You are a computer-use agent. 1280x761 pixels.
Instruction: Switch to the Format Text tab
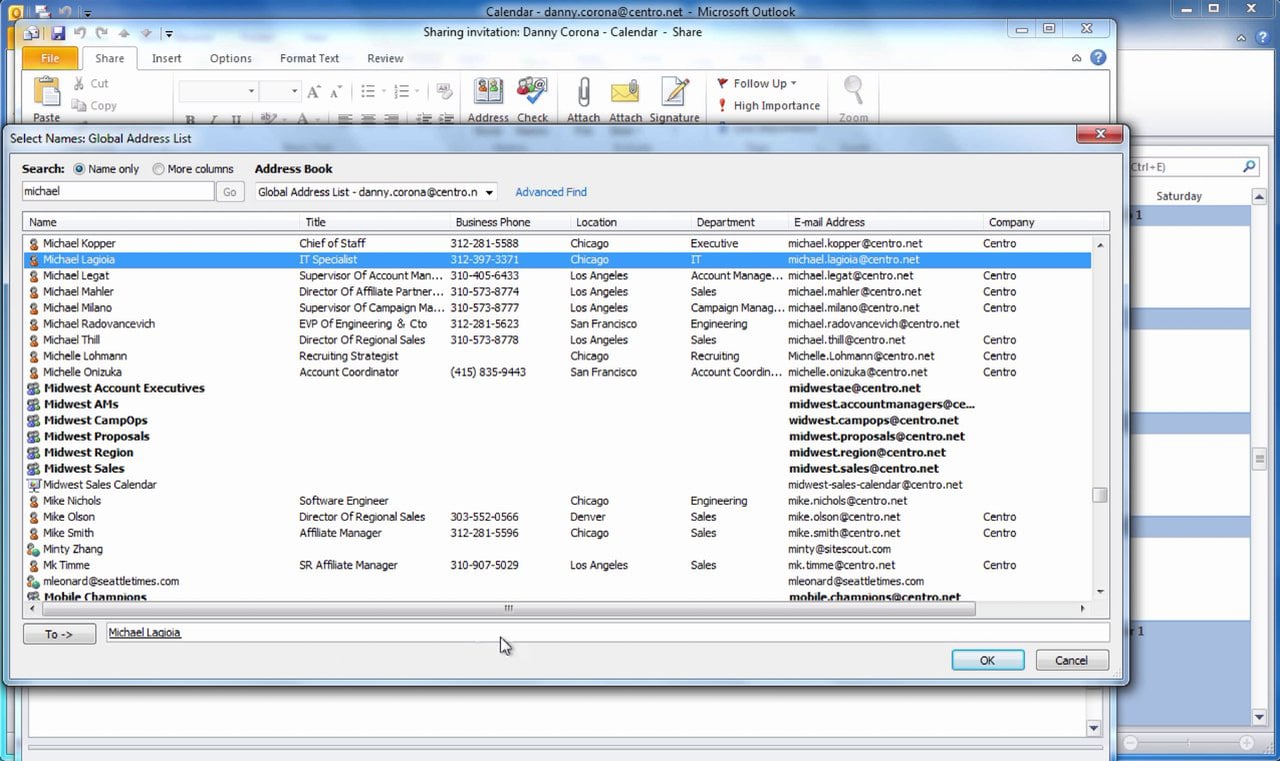[309, 58]
